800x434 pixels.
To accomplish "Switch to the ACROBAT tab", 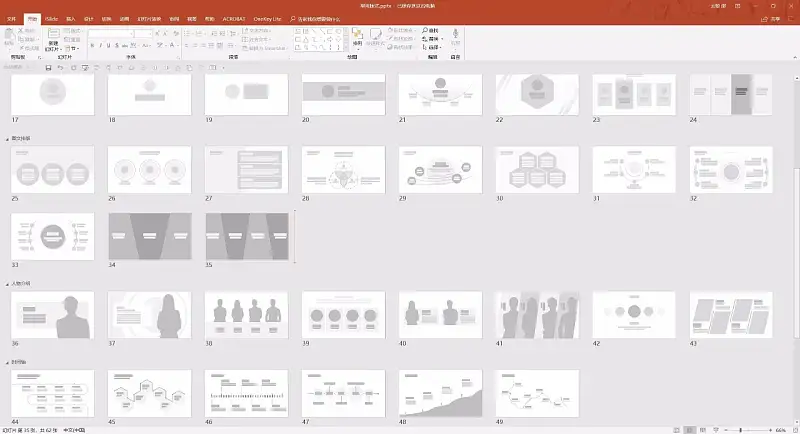I will tap(234, 19).
